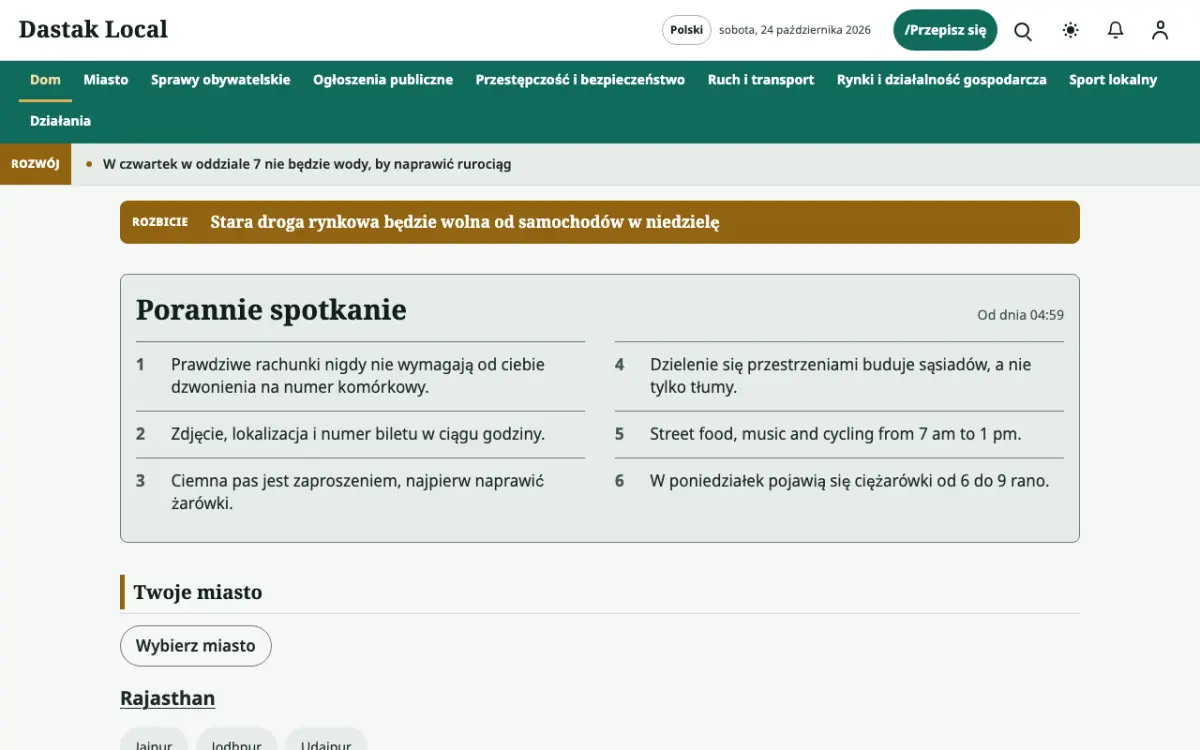The height and width of the screenshot is (750, 1200).
Task: Open briefing item 4 about dzielenie się przestrzeniami
Action: (839, 376)
